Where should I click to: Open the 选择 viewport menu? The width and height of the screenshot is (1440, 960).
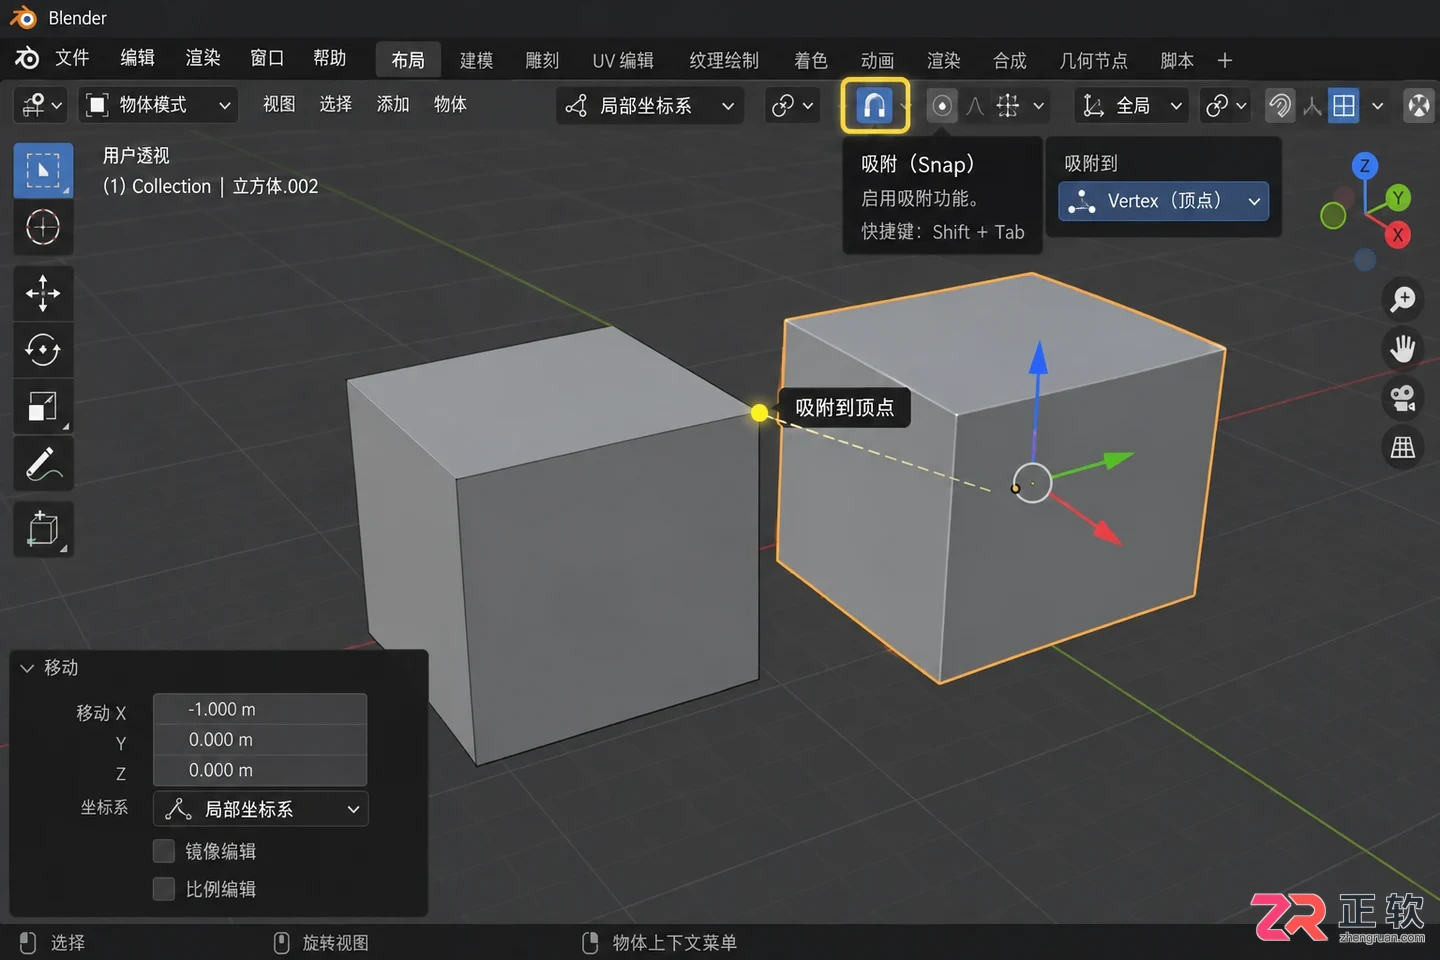(x=335, y=104)
